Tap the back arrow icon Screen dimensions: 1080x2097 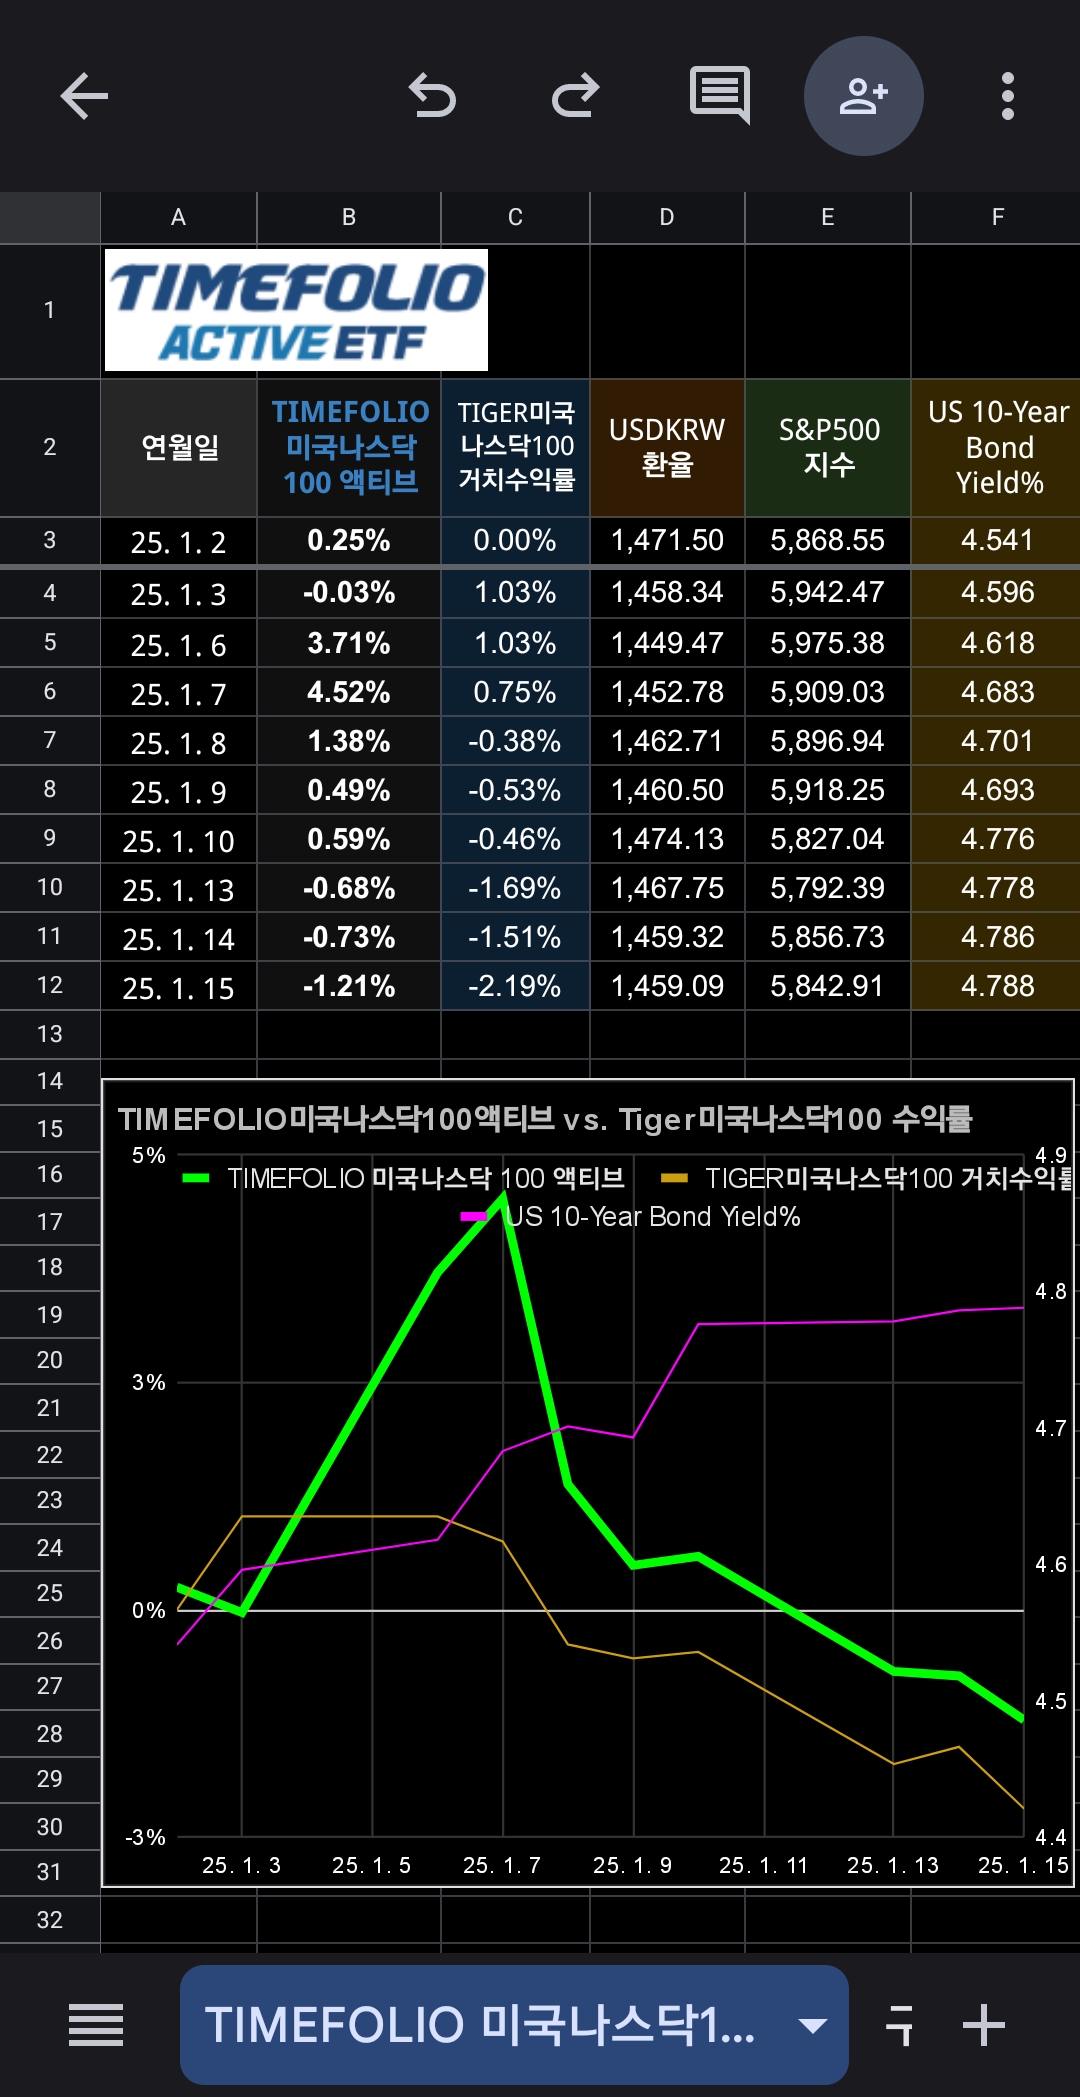(x=84, y=97)
